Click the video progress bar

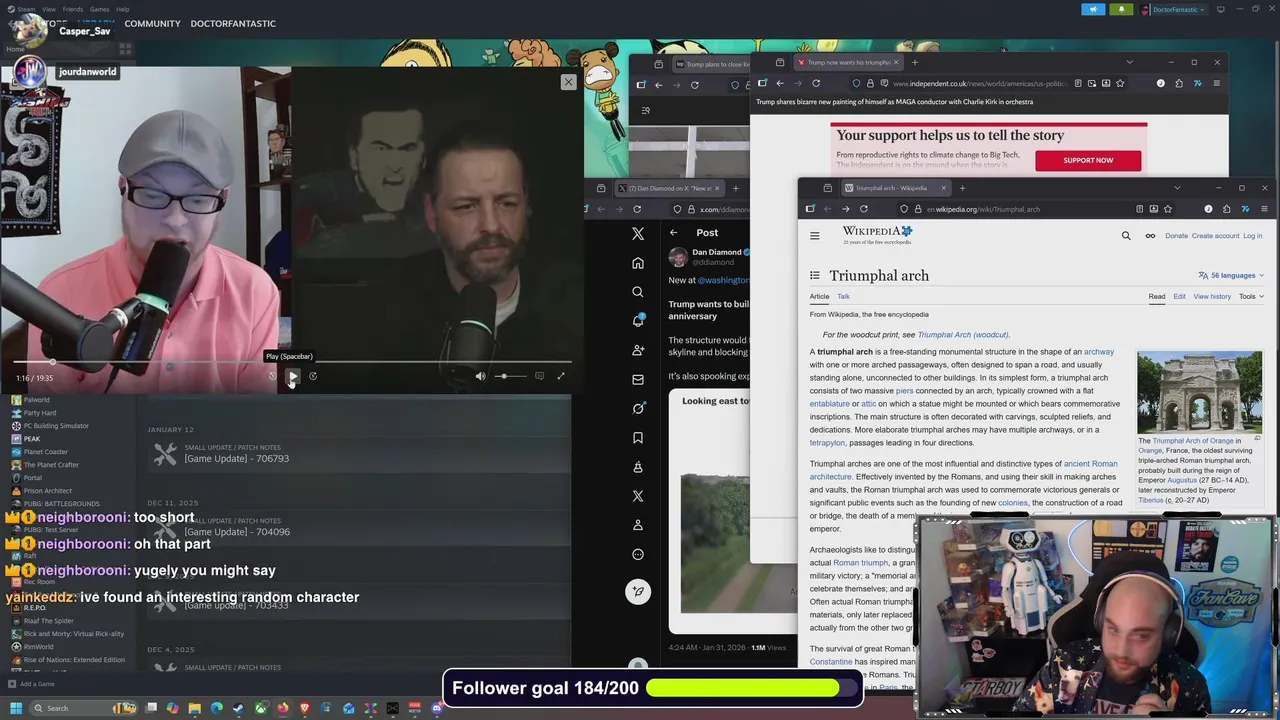coord(292,362)
